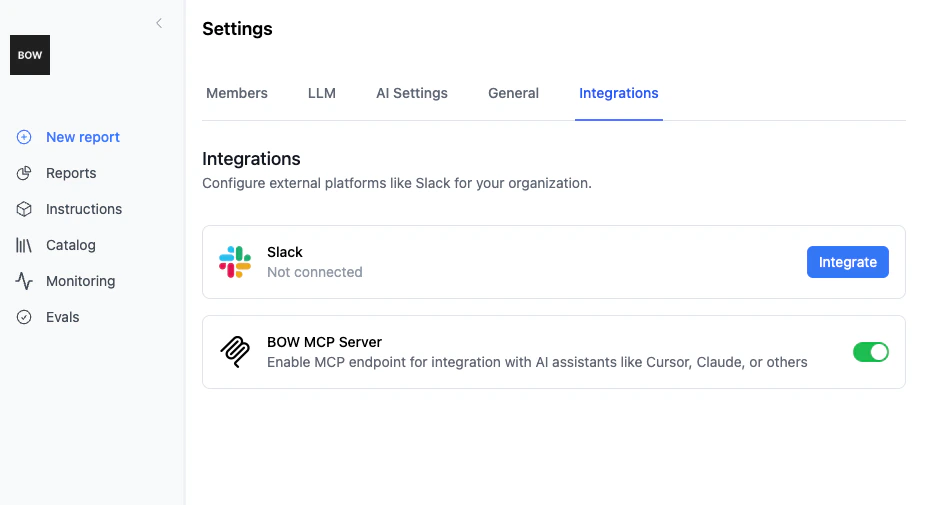Click the 'Slack' integration name
The image size is (951, 505).
(x=284, y=252)
